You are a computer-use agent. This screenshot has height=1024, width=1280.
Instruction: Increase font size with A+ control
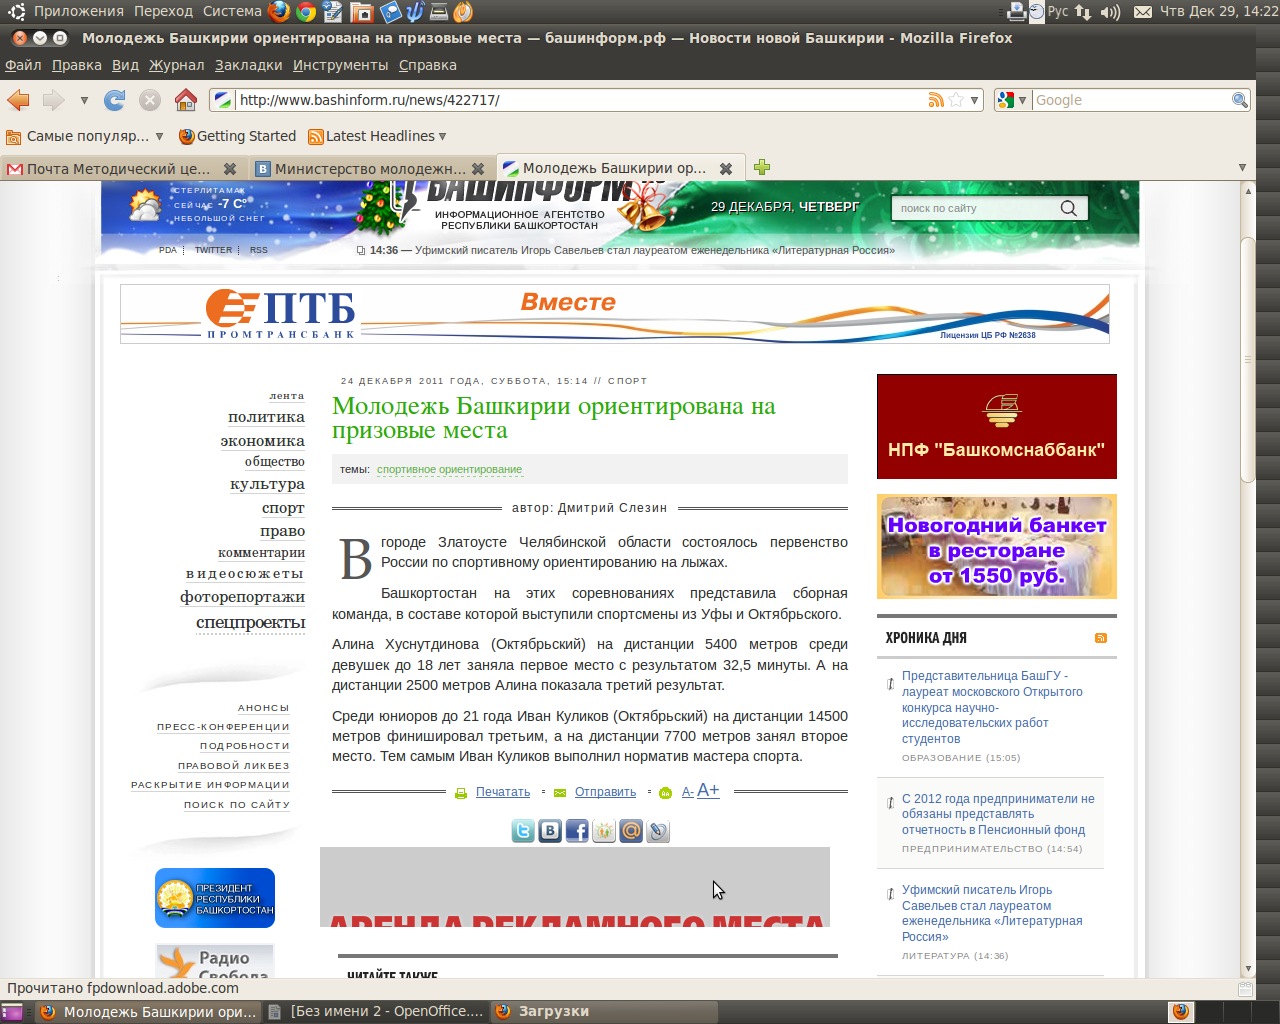(708, 791)
